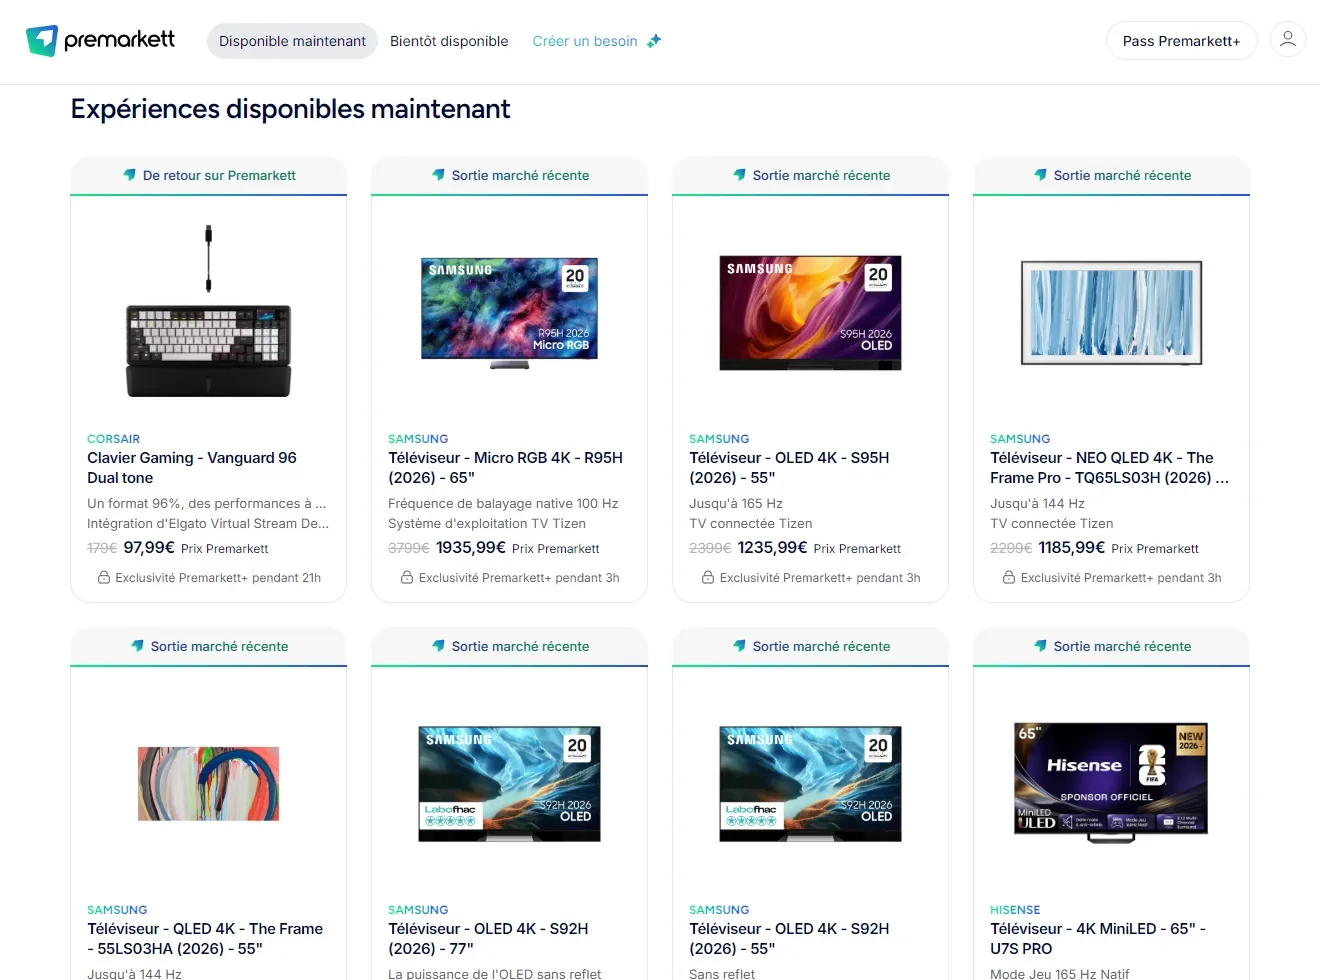Click tag icon above QLED The Frame 55" card
Screen dimensions: 1320x980
coord(137,646)
